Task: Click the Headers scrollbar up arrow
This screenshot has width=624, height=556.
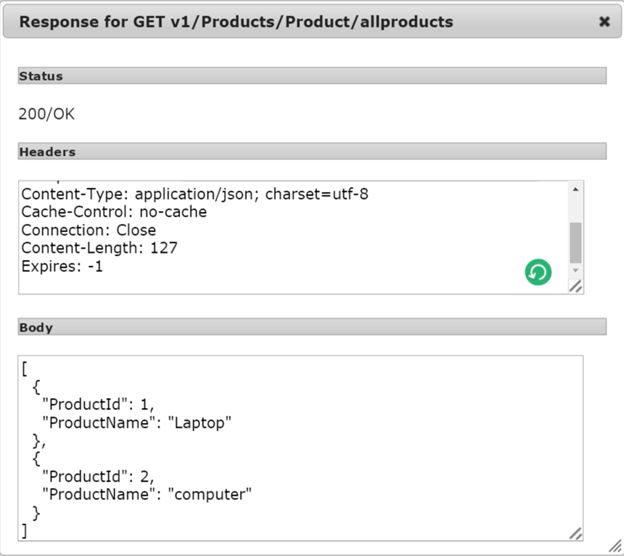Action: (x=575, y=189)
